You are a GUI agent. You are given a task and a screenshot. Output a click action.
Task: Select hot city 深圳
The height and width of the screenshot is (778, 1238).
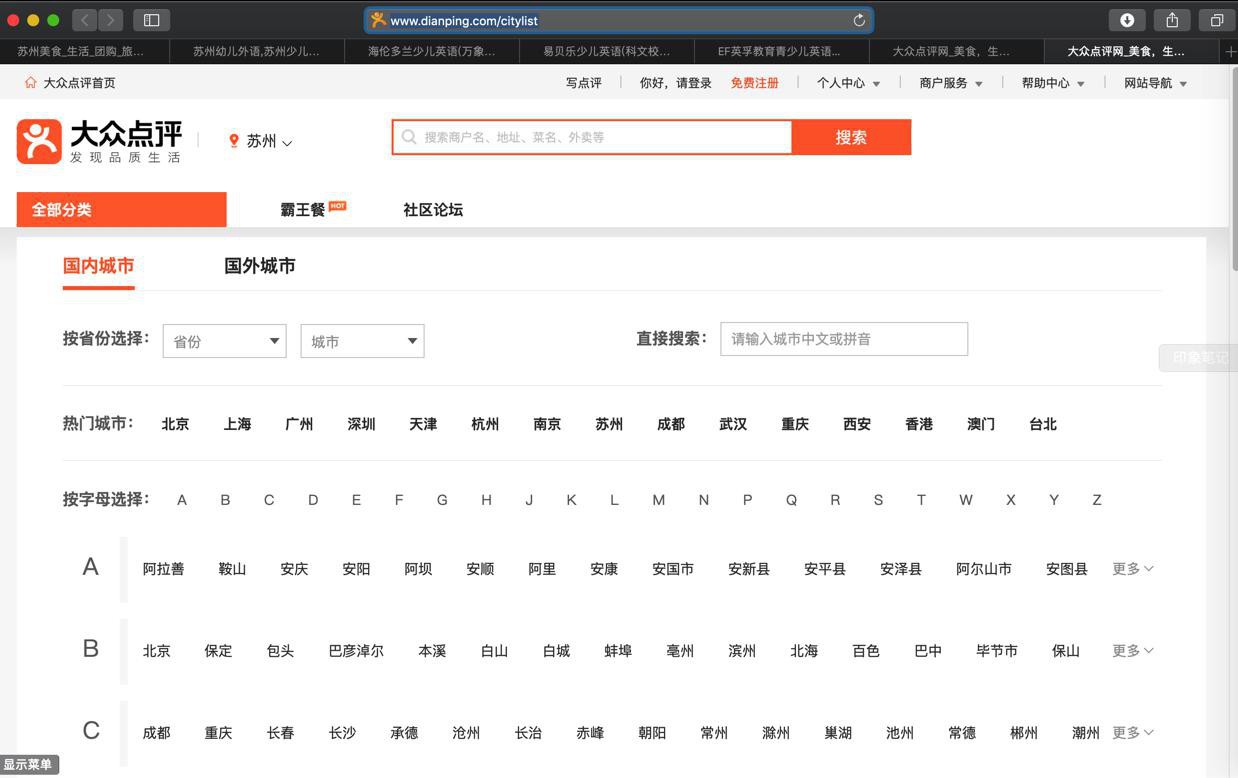[x=362, y=424]
